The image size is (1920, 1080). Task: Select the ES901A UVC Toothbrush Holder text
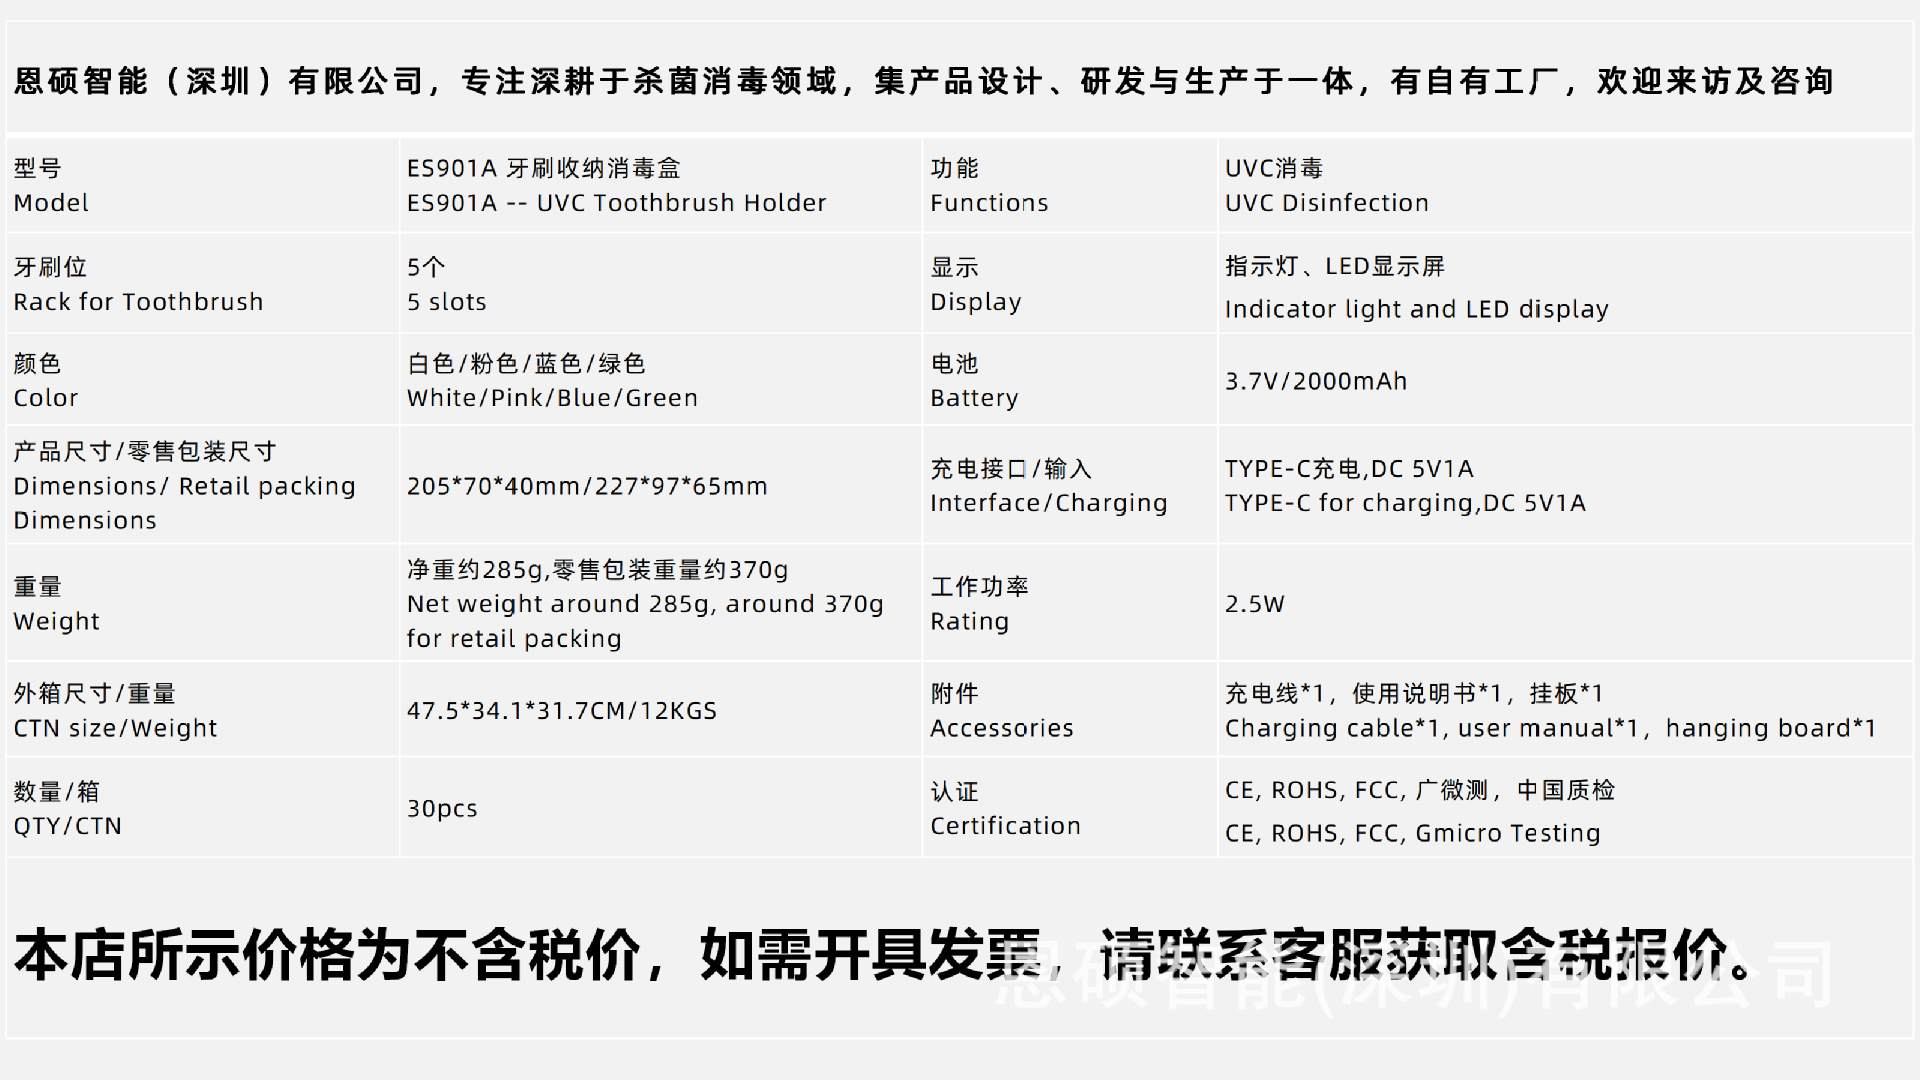[616, 203]
